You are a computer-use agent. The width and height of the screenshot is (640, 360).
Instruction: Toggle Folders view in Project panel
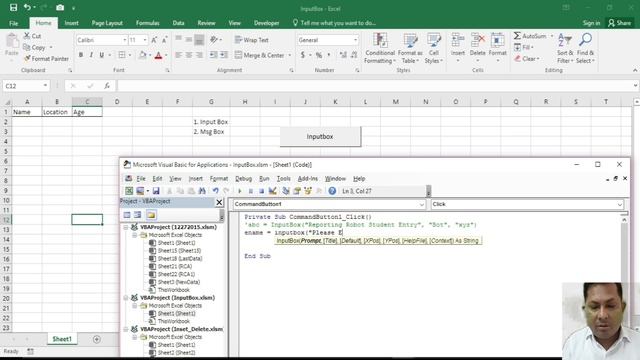(x=151, y=215)
